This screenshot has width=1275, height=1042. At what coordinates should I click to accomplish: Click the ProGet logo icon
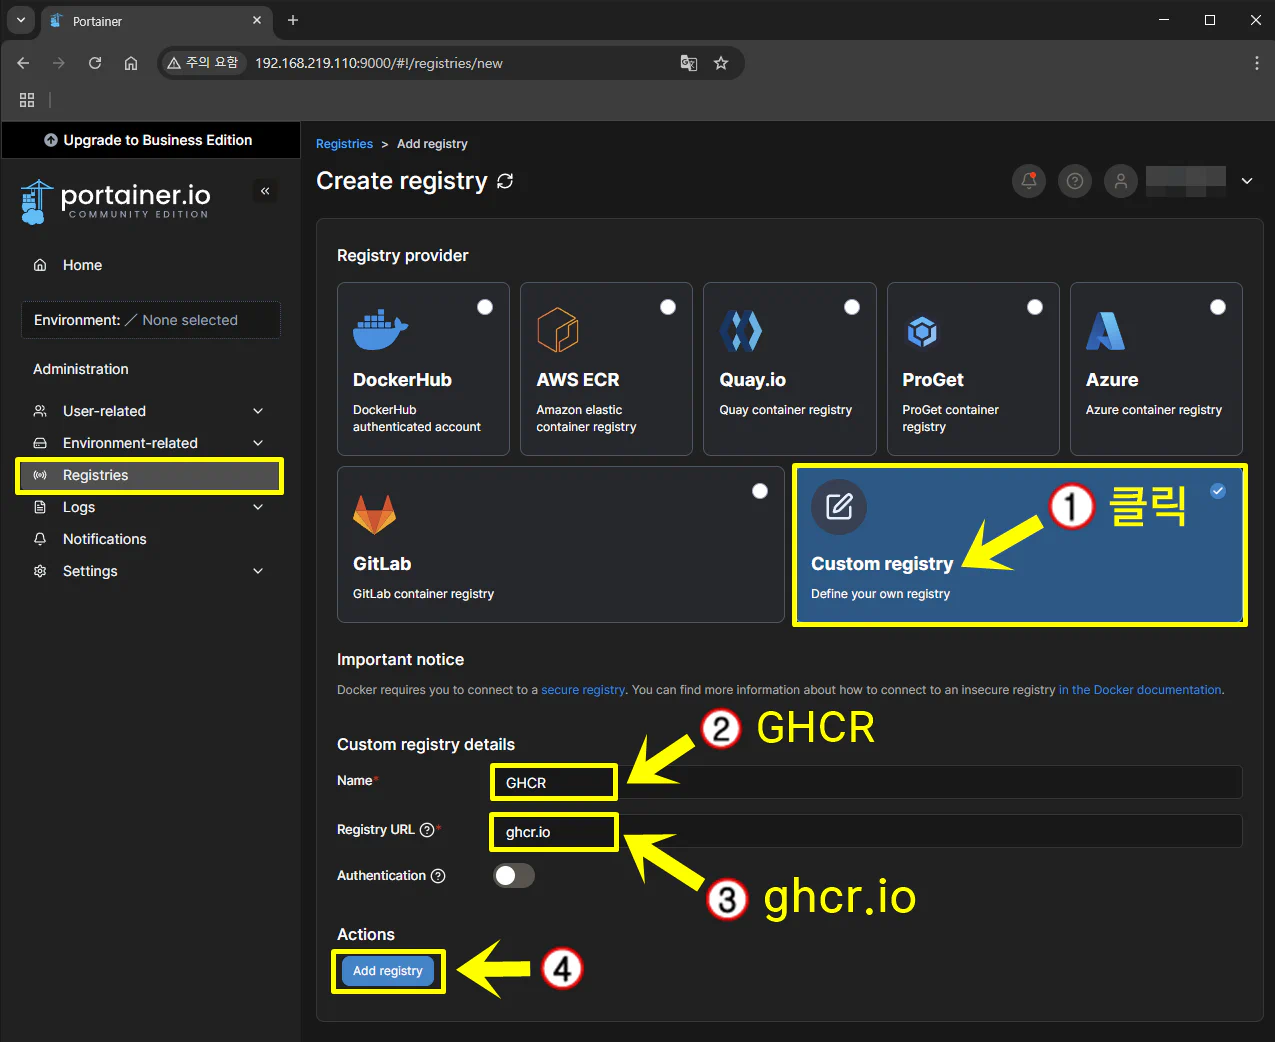click(x=922, y=331)
